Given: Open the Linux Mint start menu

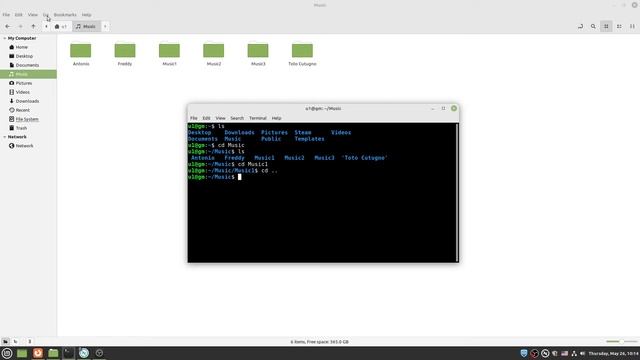Looking at the screenshot, I should [x=7, y=353].
